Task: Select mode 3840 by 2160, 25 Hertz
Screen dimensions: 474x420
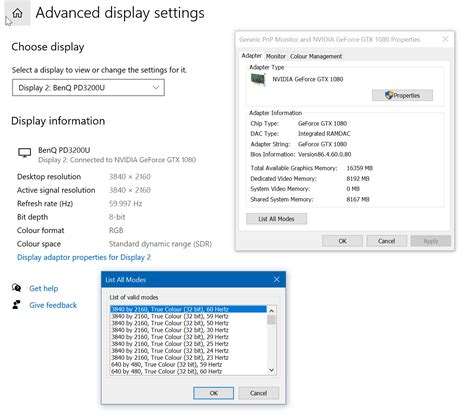Action: [x=188, y=344]
